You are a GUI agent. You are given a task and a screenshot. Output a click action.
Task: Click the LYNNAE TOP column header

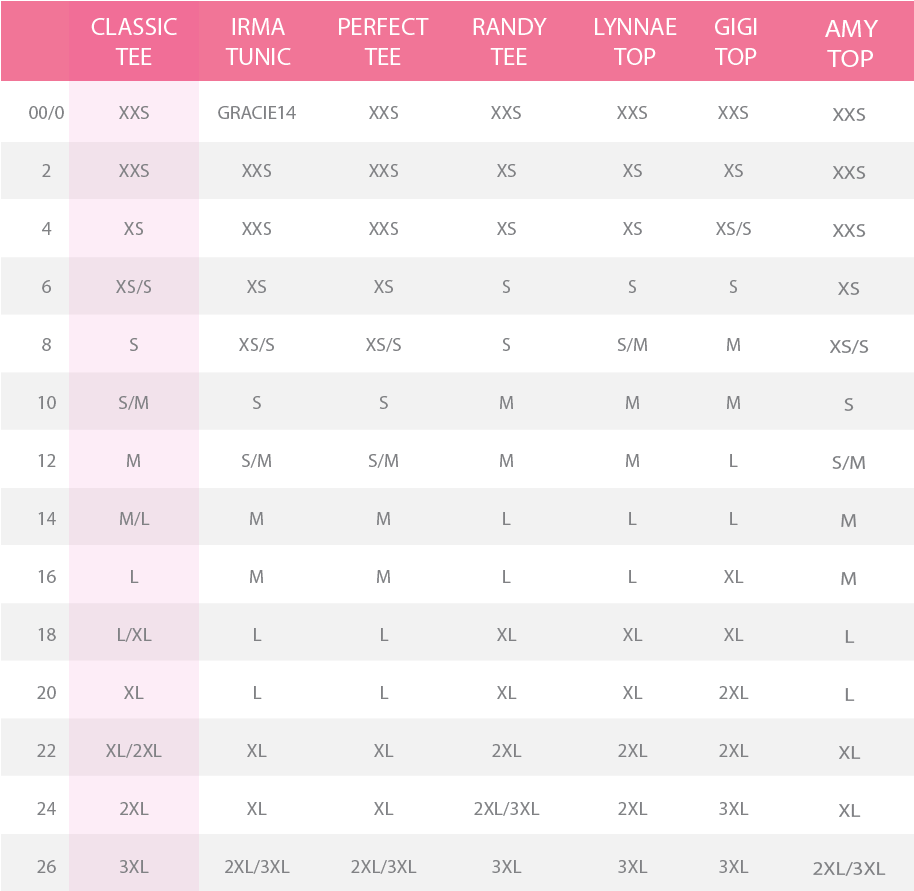click(x=634, y=42)
